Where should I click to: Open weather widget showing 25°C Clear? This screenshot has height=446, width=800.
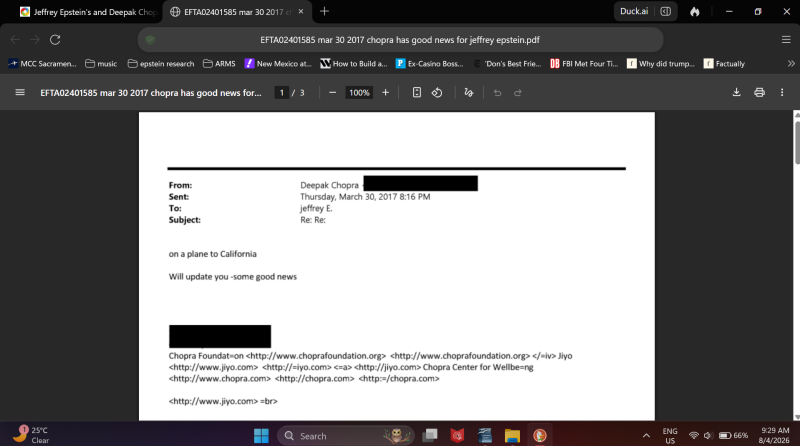click(32, 434)
